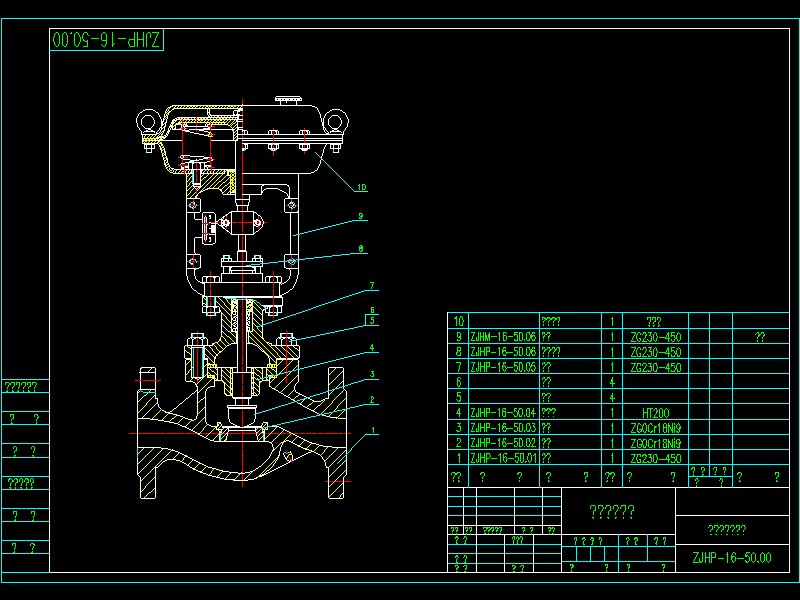This screenshot has height=600, width=800.
Task: Select callout number 1 near valve body flange
Action: (x=373, y=430)
